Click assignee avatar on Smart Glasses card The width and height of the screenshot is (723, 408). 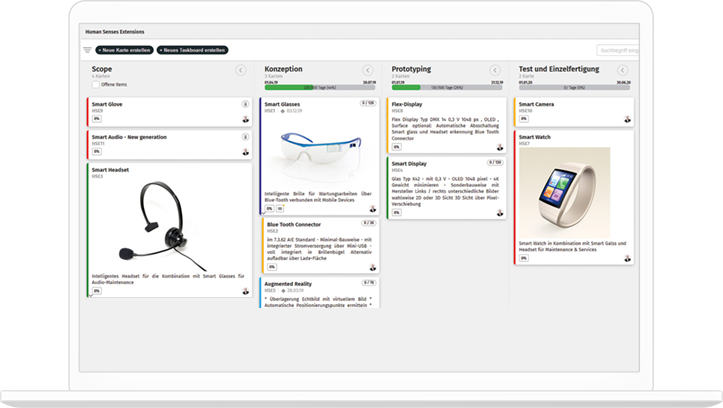coord(373,209)
